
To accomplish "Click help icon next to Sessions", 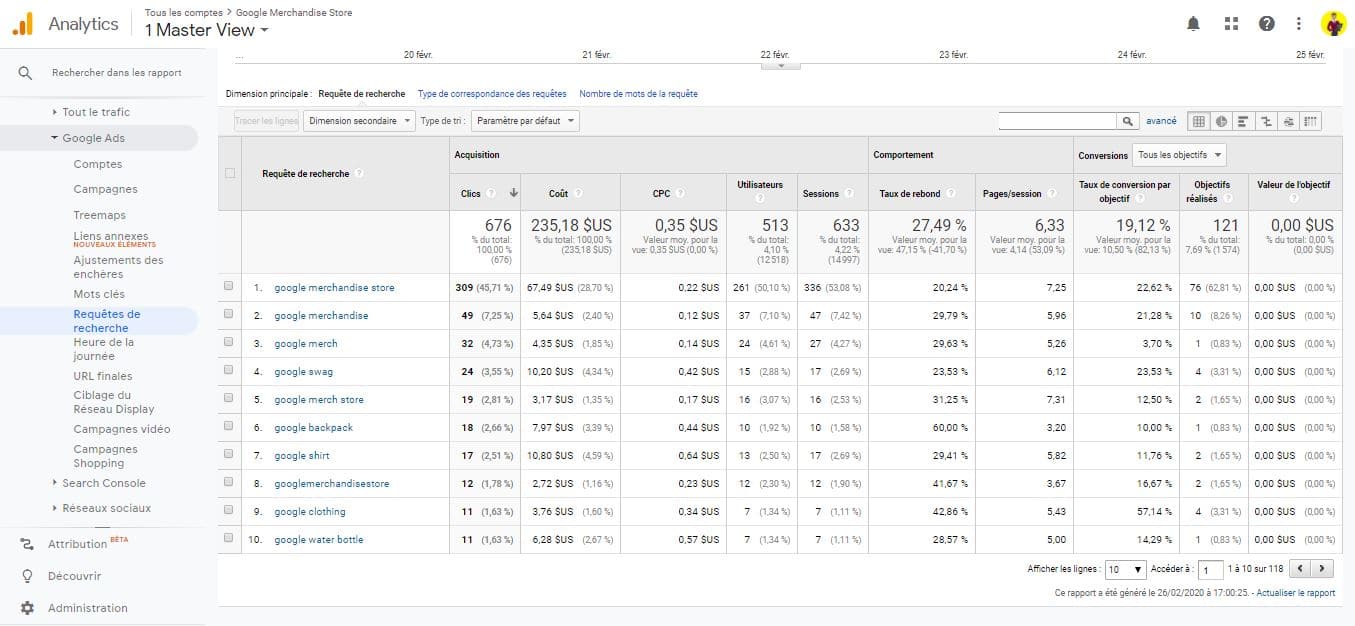I will tap(849, 193).
